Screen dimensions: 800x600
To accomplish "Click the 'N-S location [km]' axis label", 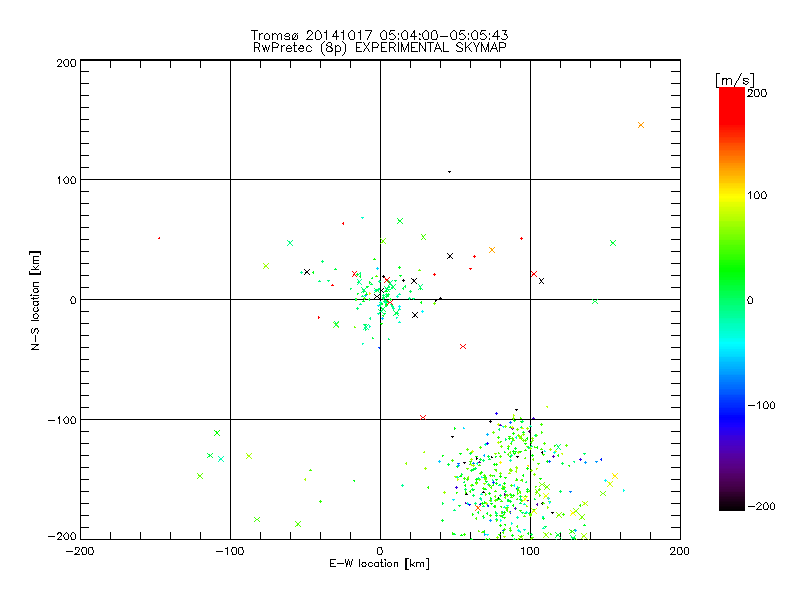I will pyautogui.click(x=34, y=300).
